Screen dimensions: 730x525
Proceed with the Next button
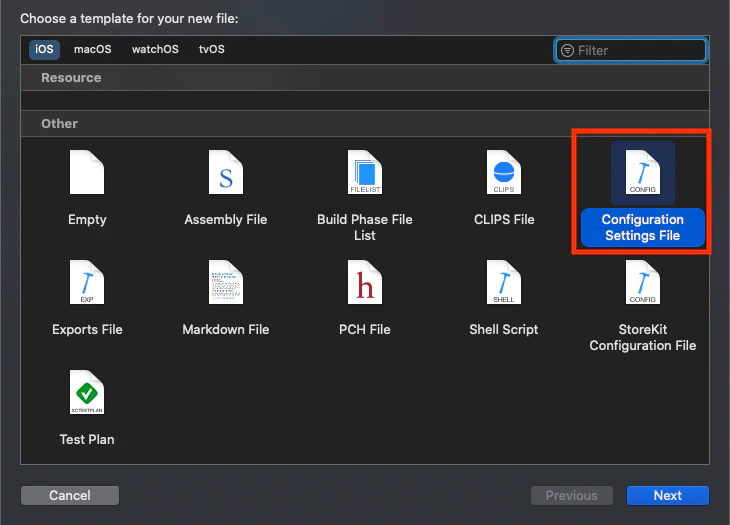click(x=668, y=495)
